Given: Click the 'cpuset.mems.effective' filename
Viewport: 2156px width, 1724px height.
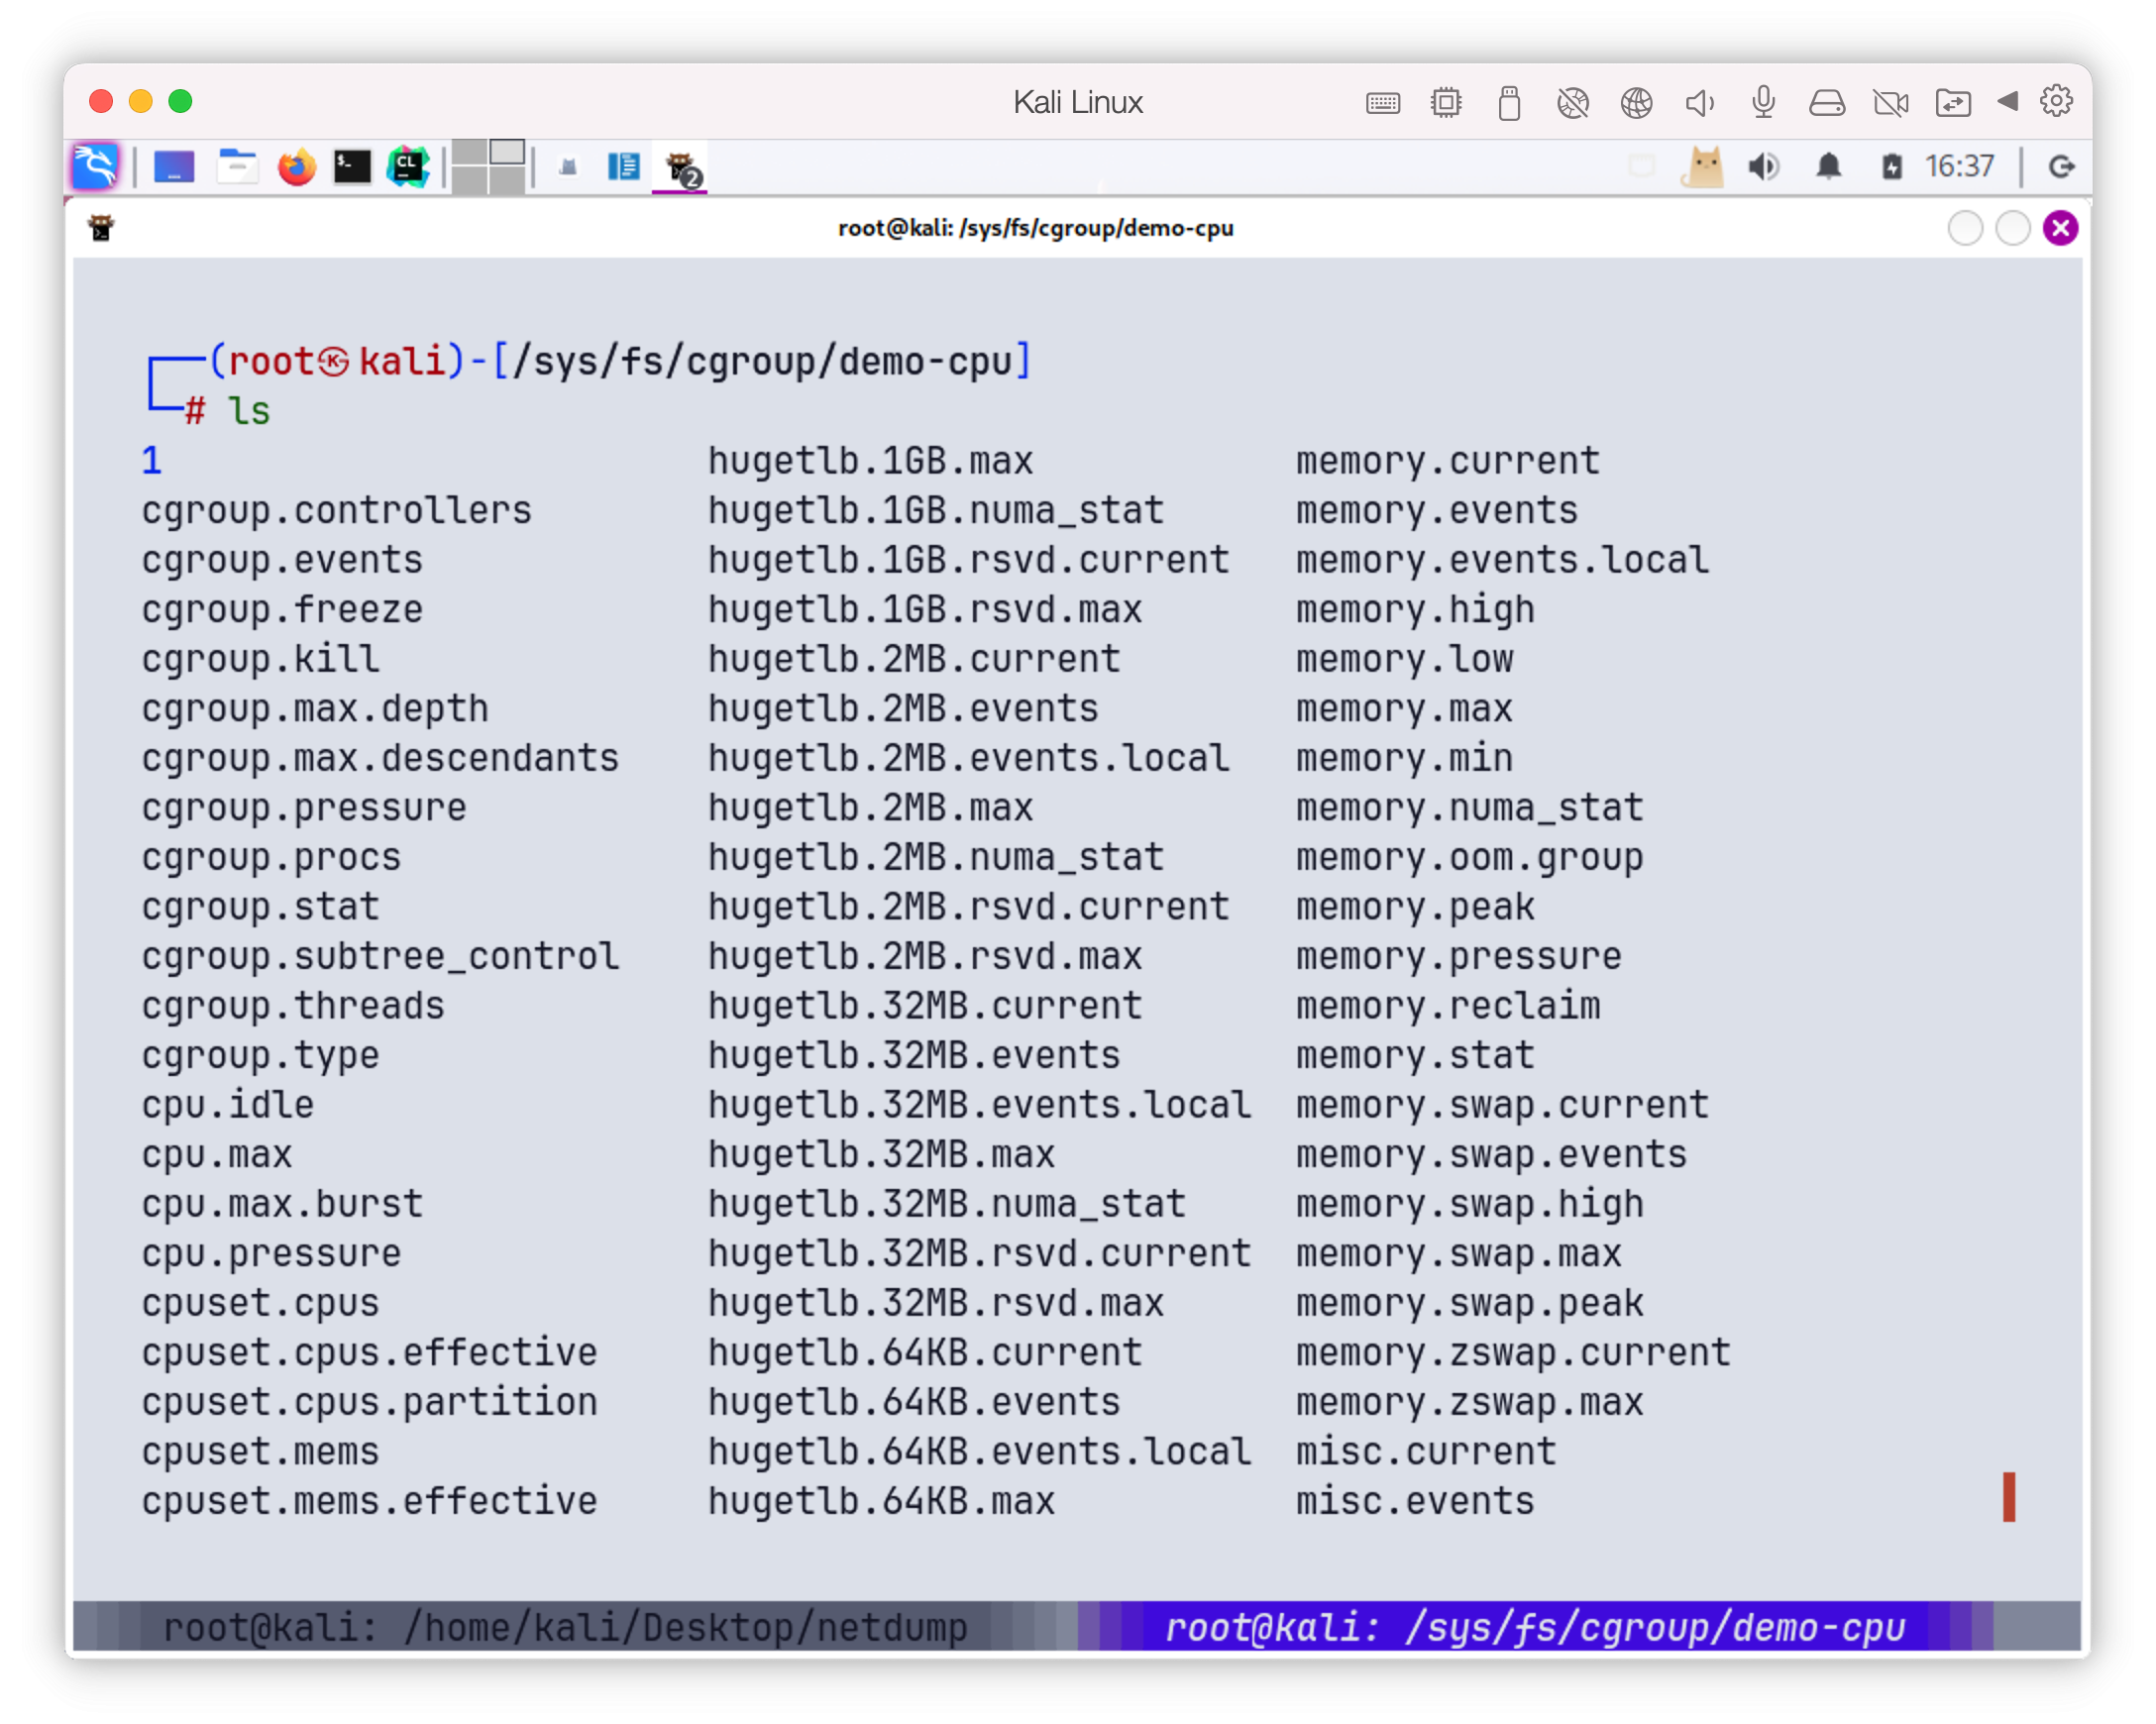Looking at the screenshot, I should pyautogui.click(x=369, y=1501).
